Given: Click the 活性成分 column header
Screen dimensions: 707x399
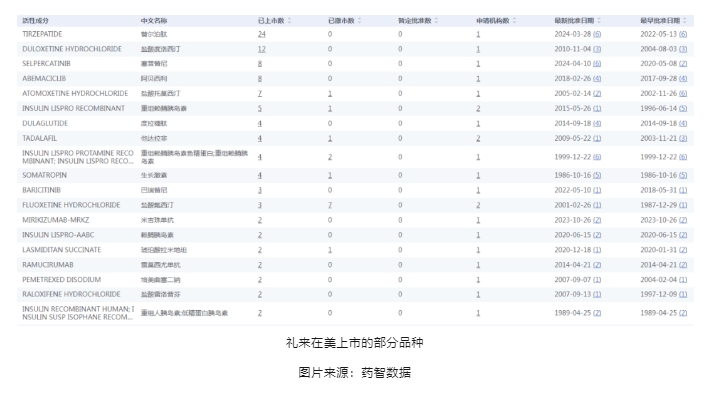Looking at the screenshot, I should 36,21.
